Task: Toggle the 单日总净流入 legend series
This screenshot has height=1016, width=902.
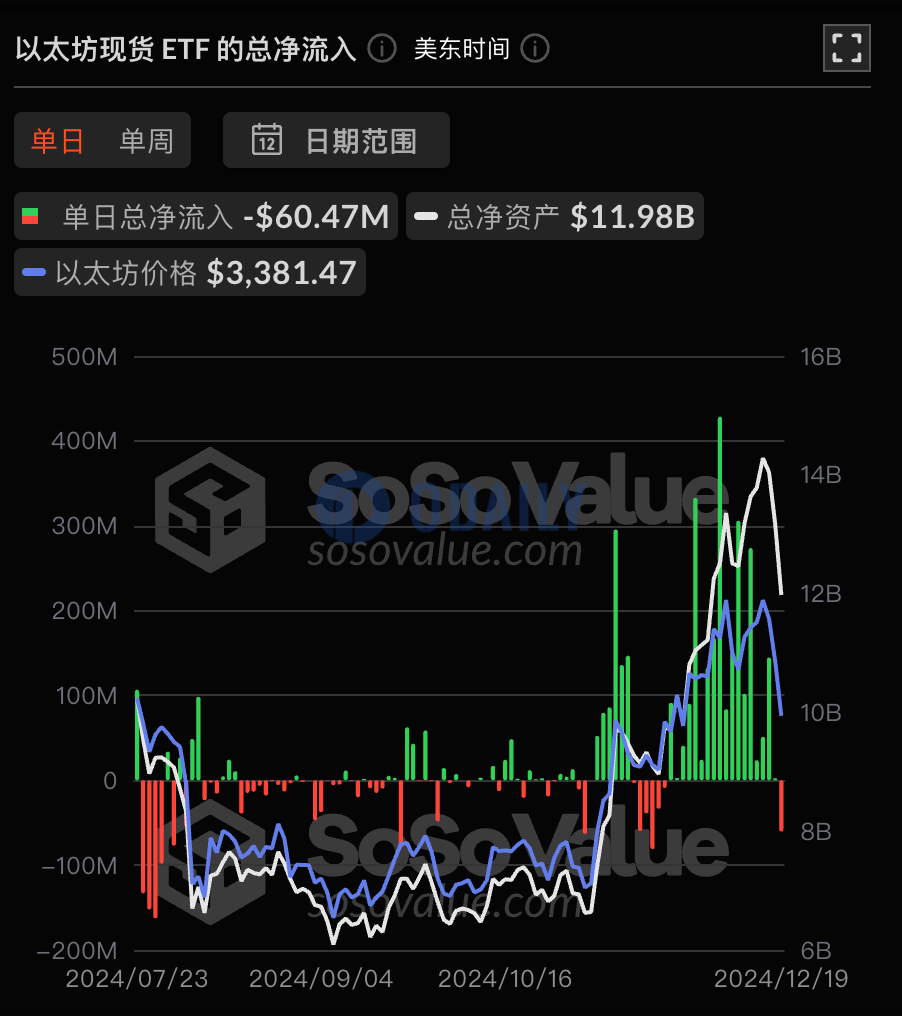Action: [206, 217]
